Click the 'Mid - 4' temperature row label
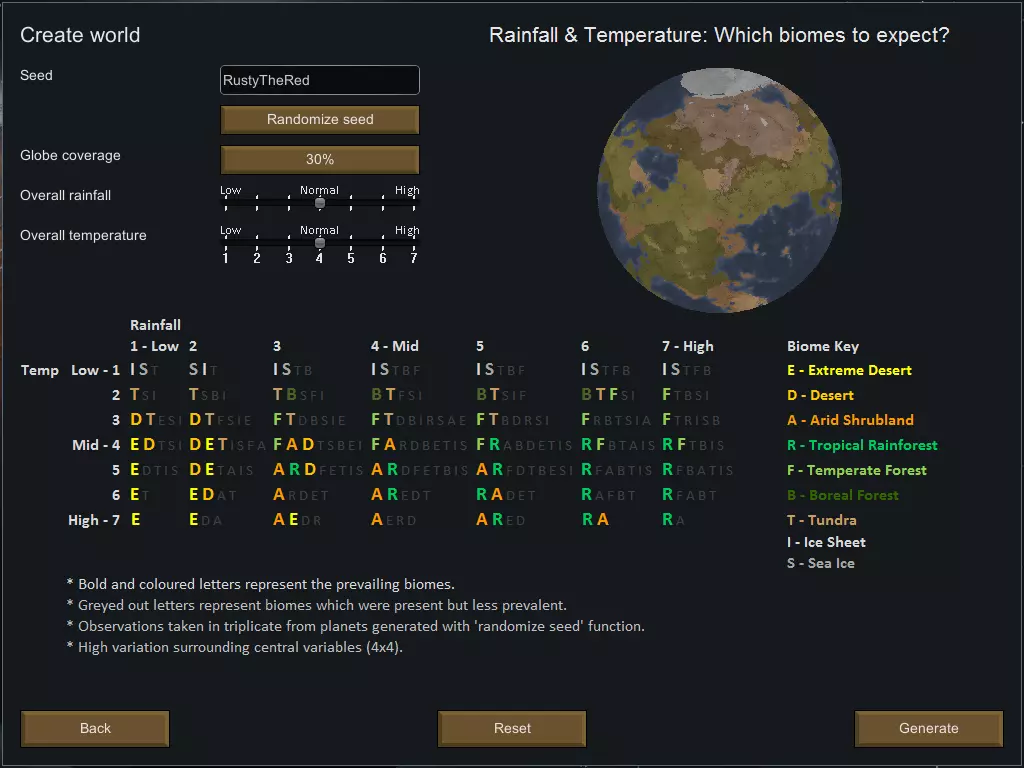The image size is (1024, 768). (x=96, y=445)
